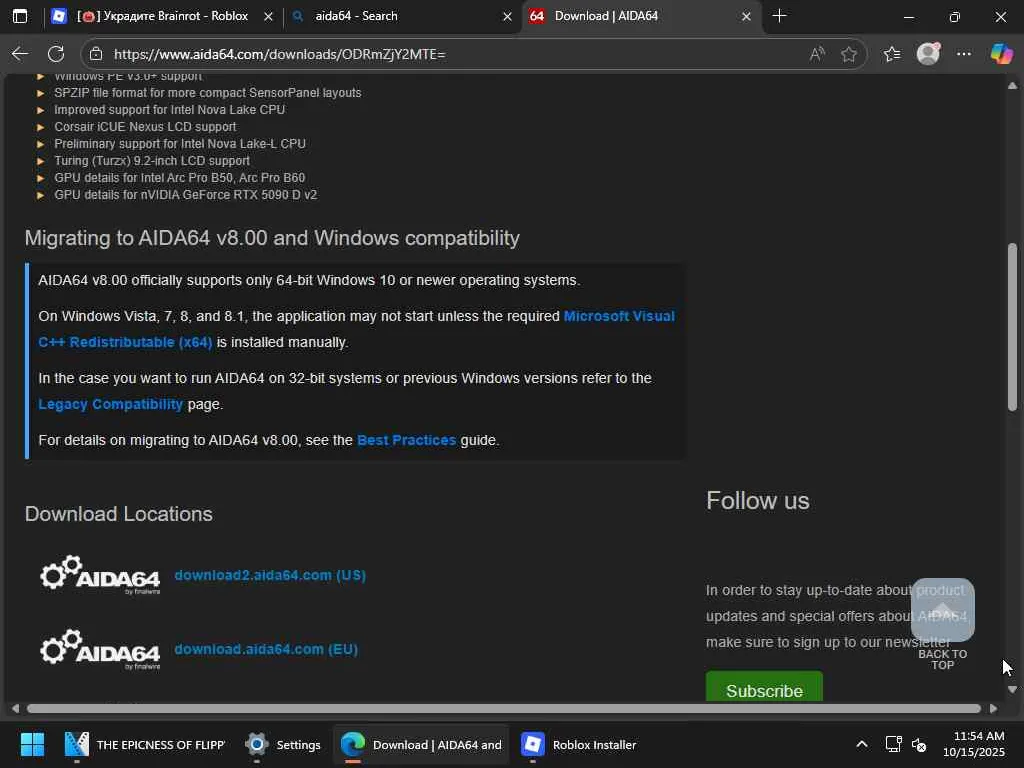Click 'SPZIP file format' list item
This screenshot has height=768, width=1024.
(x=208, y=93)
